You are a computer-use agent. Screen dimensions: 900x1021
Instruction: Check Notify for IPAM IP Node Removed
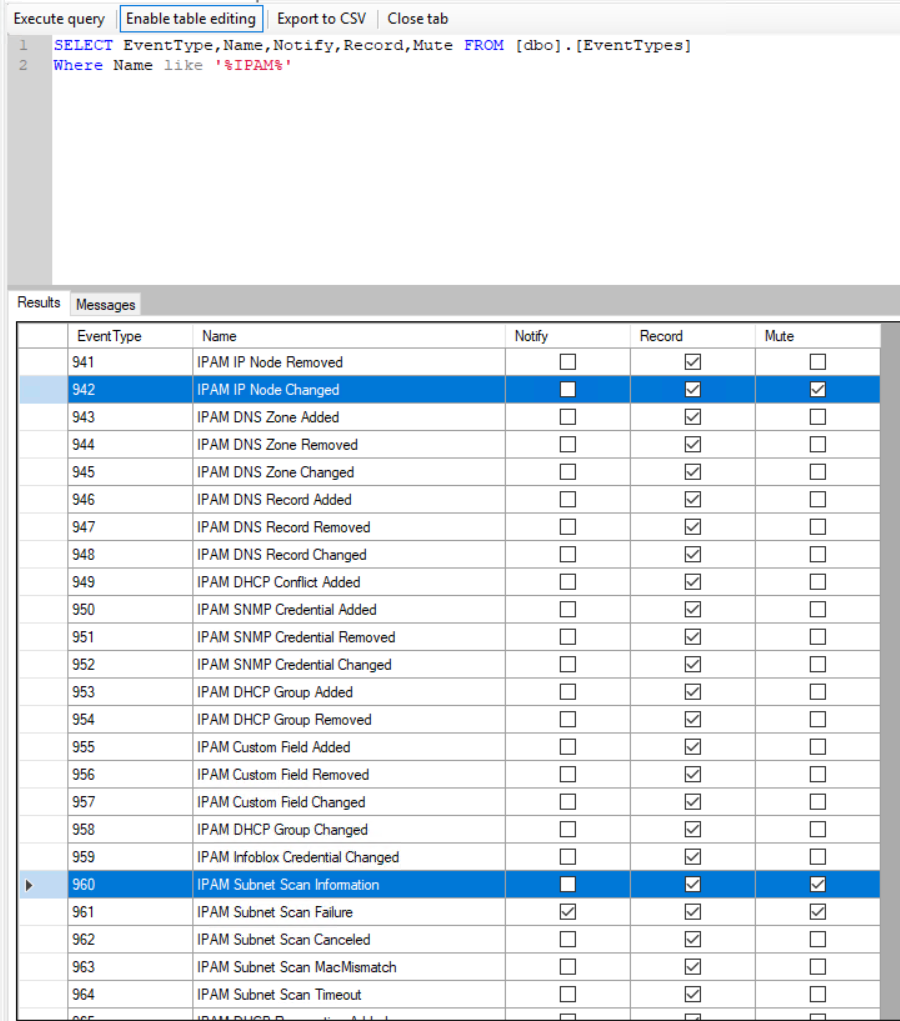tap(568, 362)
